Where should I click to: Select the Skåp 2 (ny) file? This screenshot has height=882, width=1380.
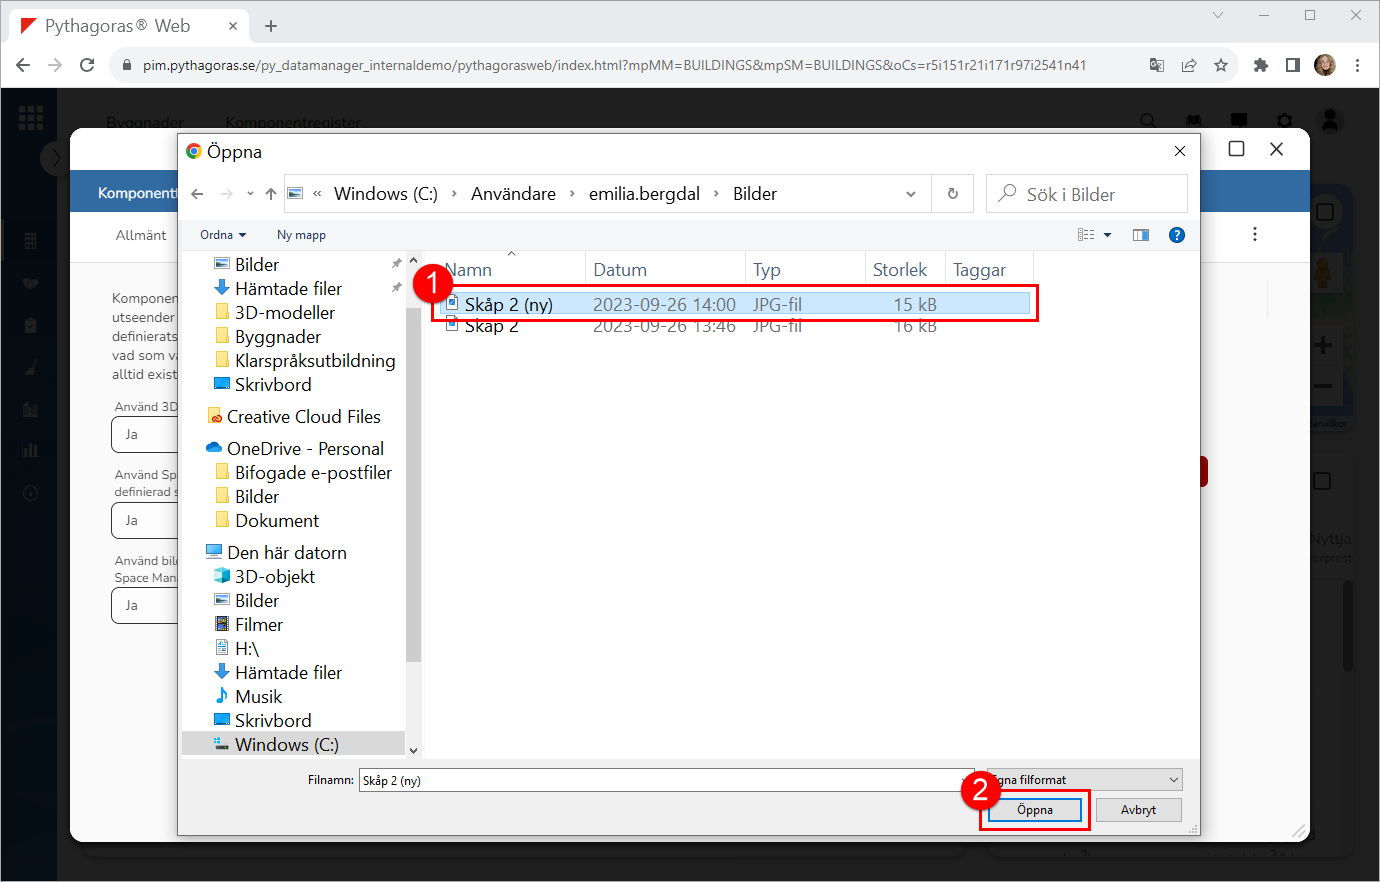click(x=508, y=304)
